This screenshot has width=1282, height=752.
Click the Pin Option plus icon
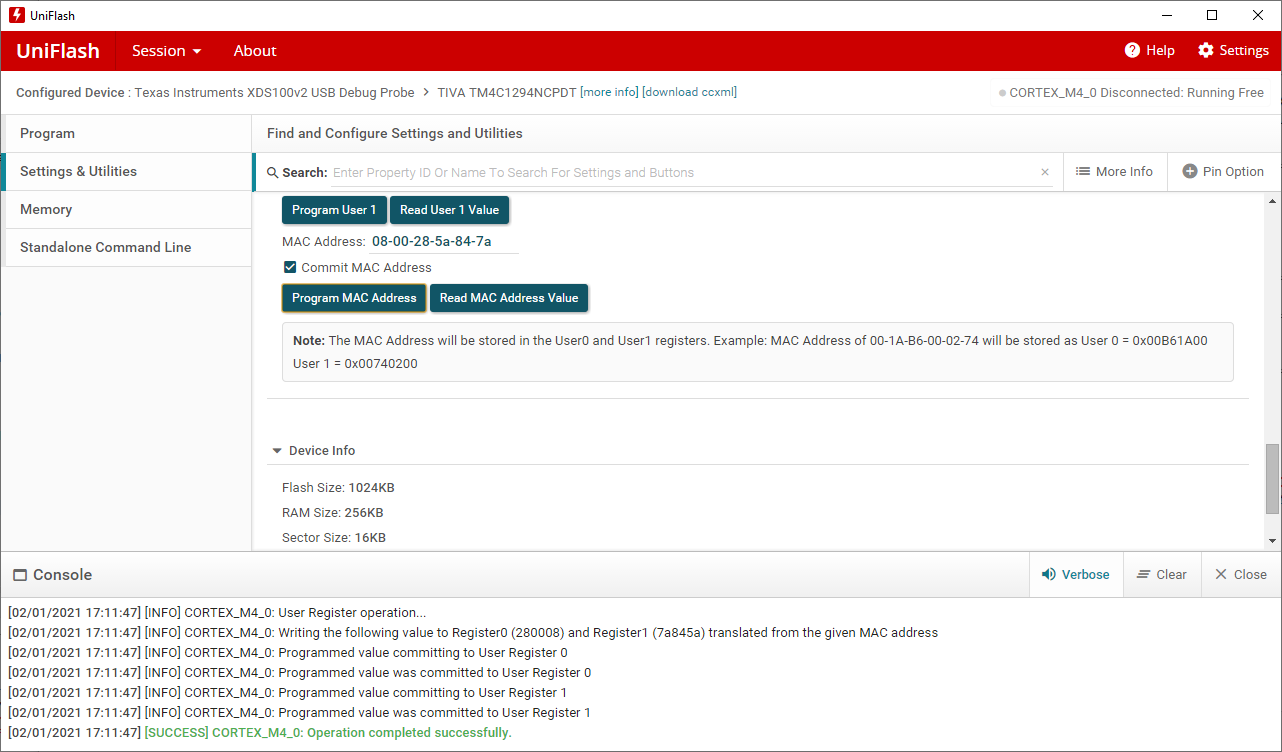1190,172
